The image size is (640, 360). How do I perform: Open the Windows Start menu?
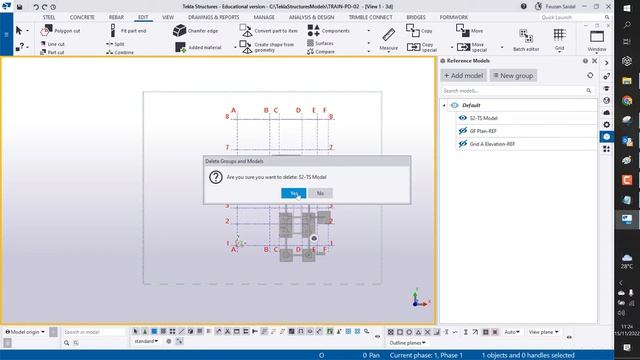tap(627, 8)
